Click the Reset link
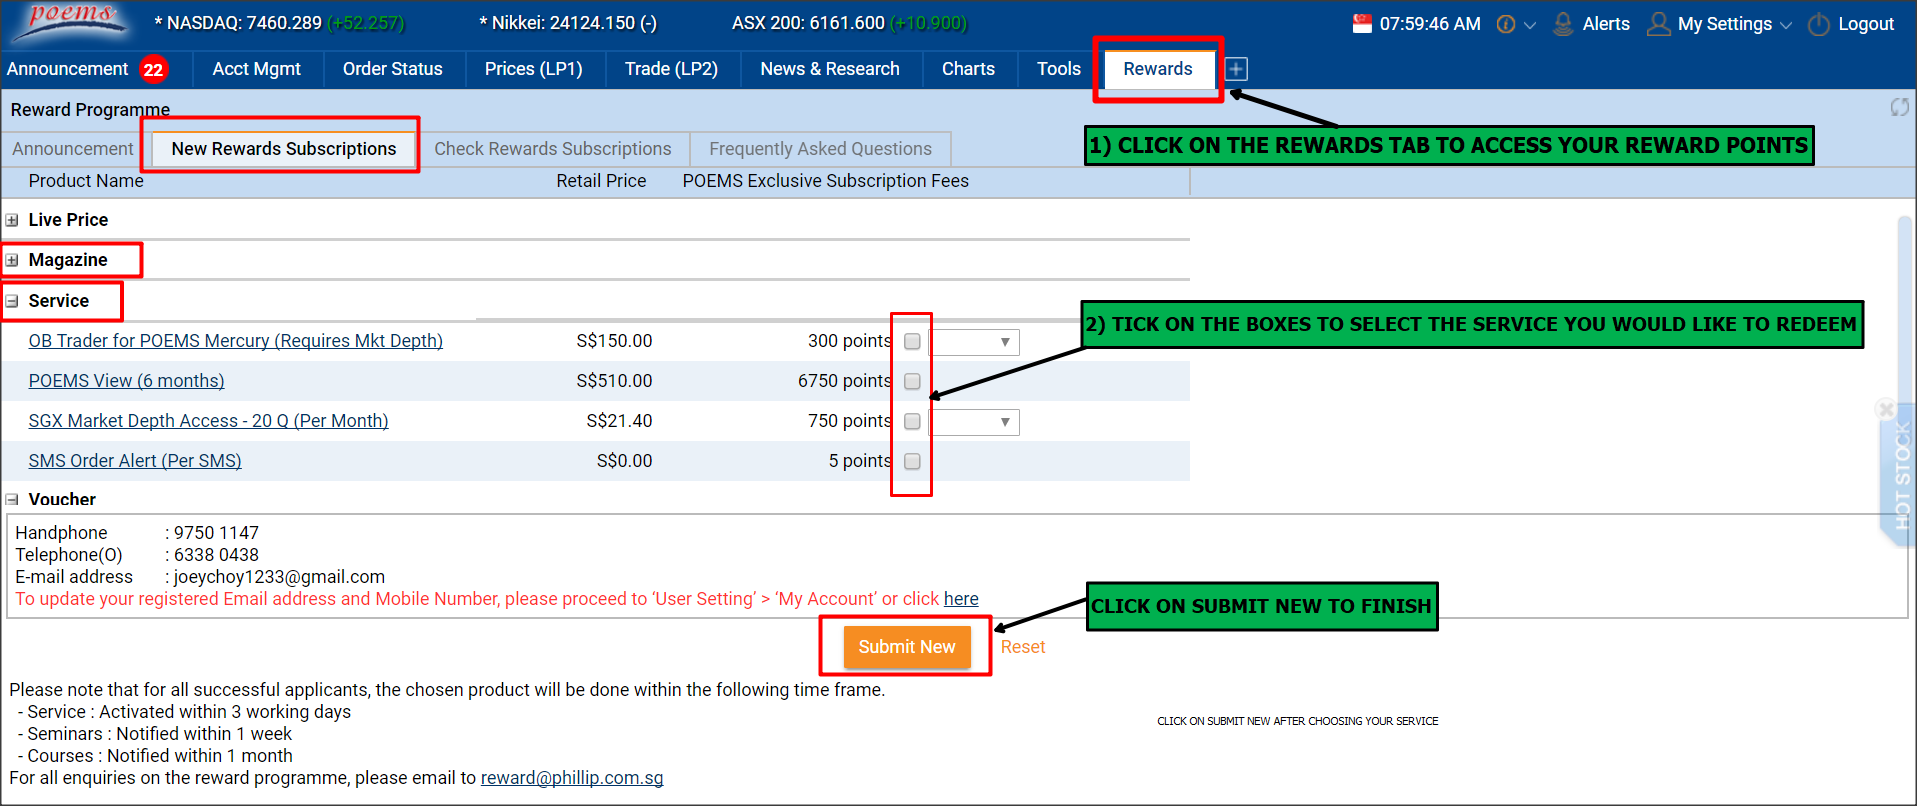1917x806 pixels. tap(1023, 647)
